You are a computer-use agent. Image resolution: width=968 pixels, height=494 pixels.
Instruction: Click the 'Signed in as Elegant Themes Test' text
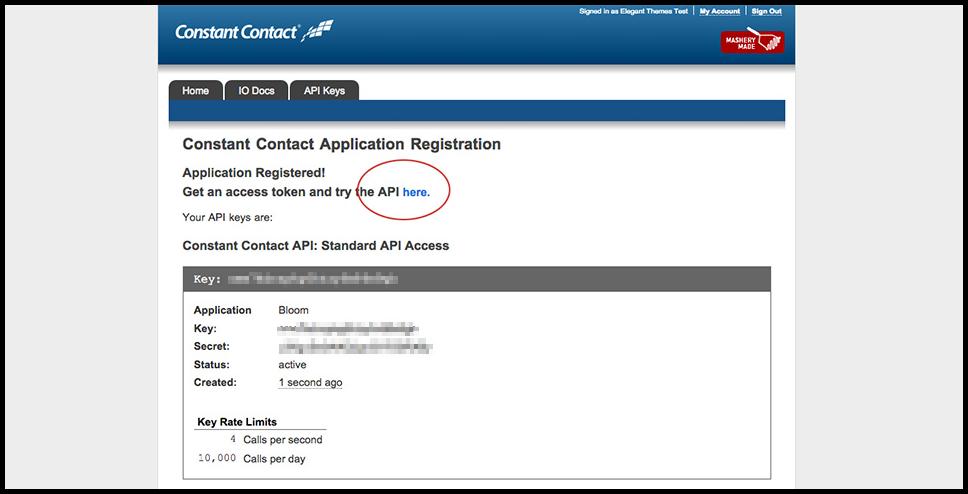click(634, 11)
